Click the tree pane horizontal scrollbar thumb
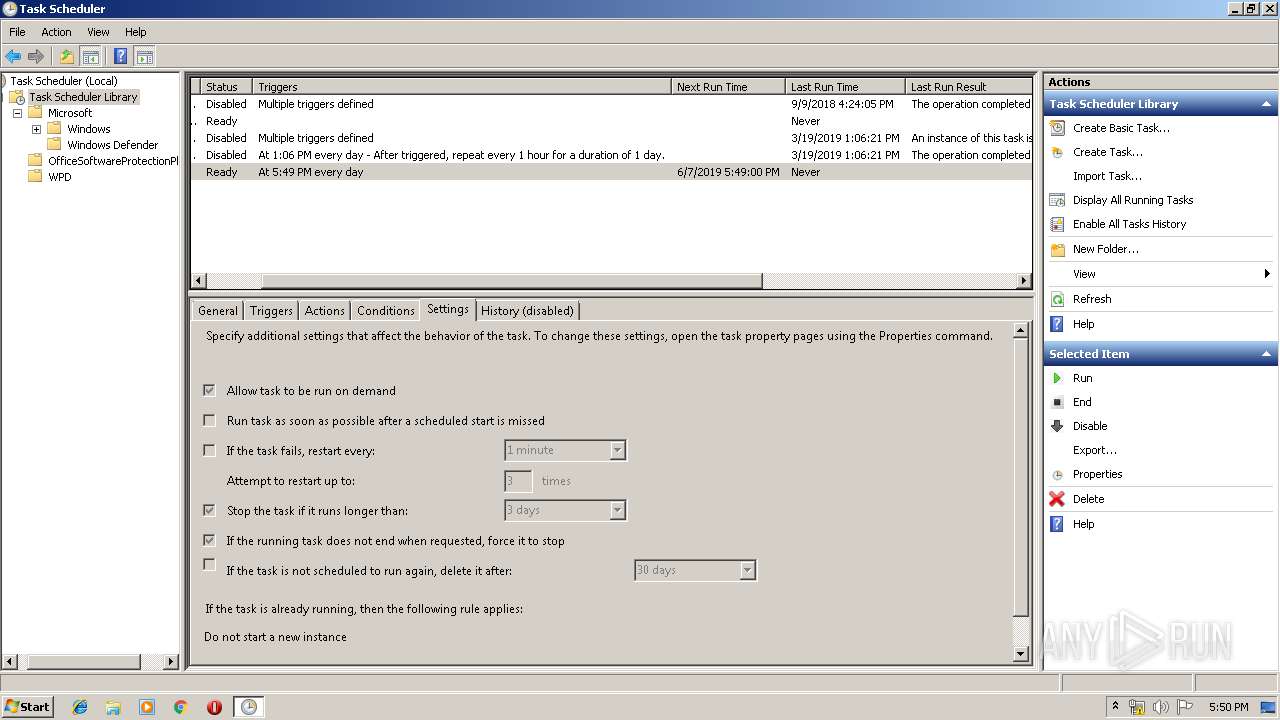The width and height of the screenshot is (1280, 720). [82, 662]
